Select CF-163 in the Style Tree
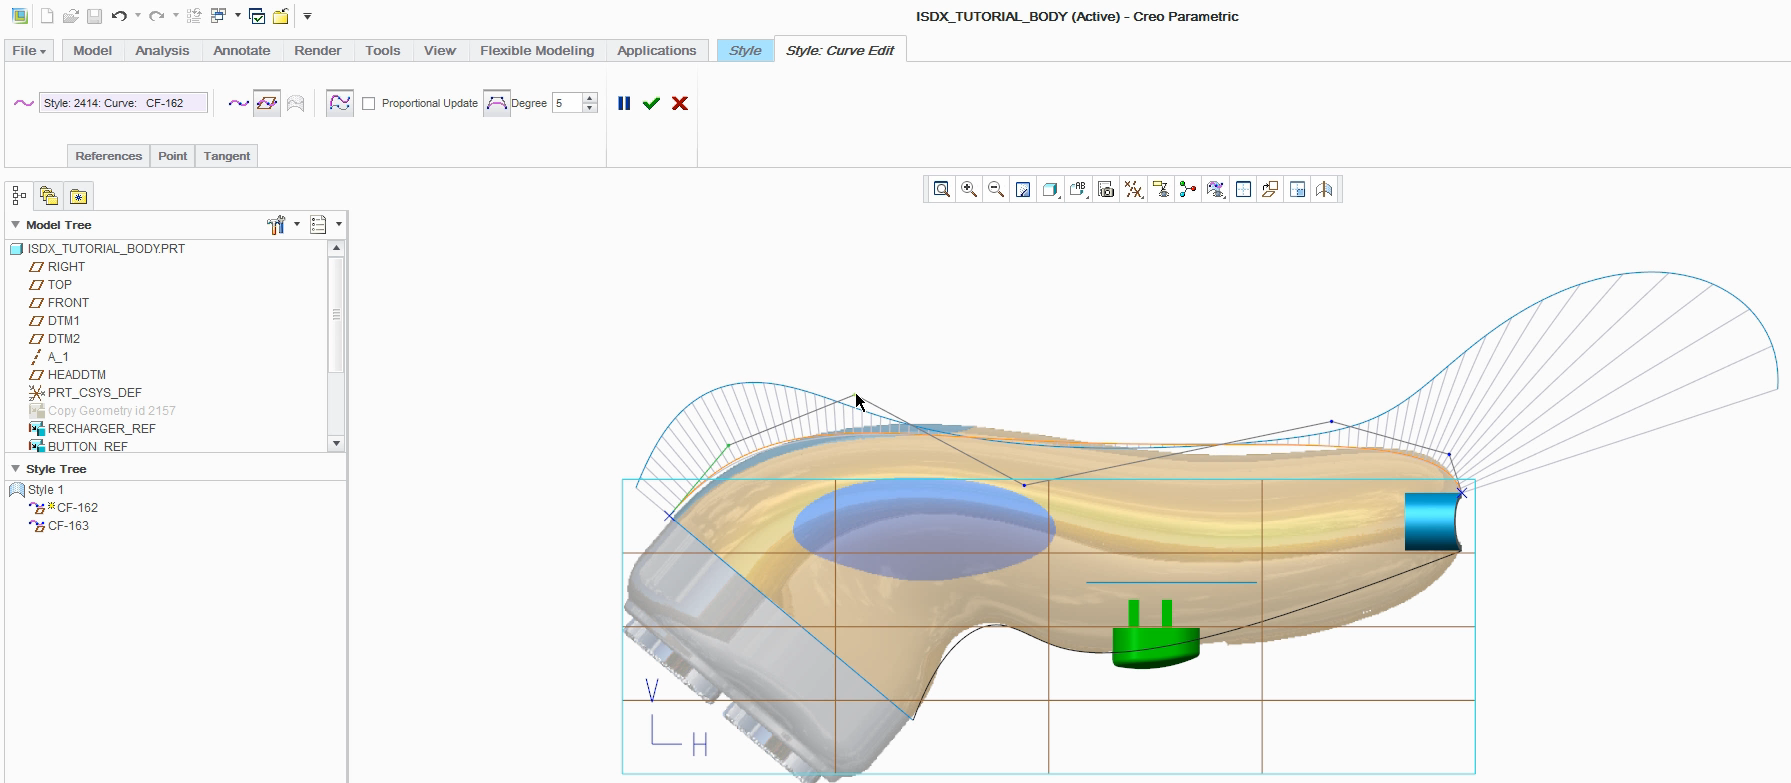1791x783 pixels. tap(68, 526)
